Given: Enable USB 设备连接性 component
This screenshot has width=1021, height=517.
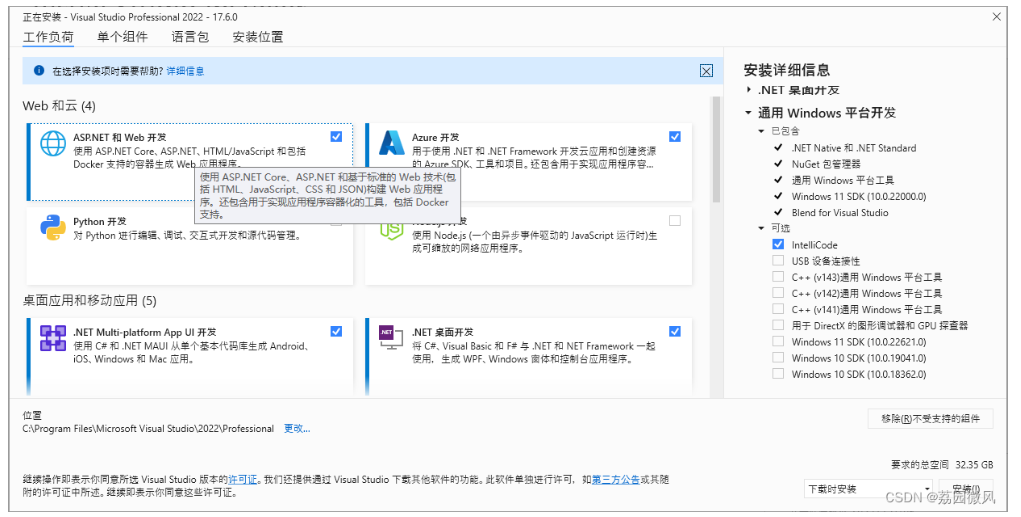Looking at the screenshot, I should 778,260.
